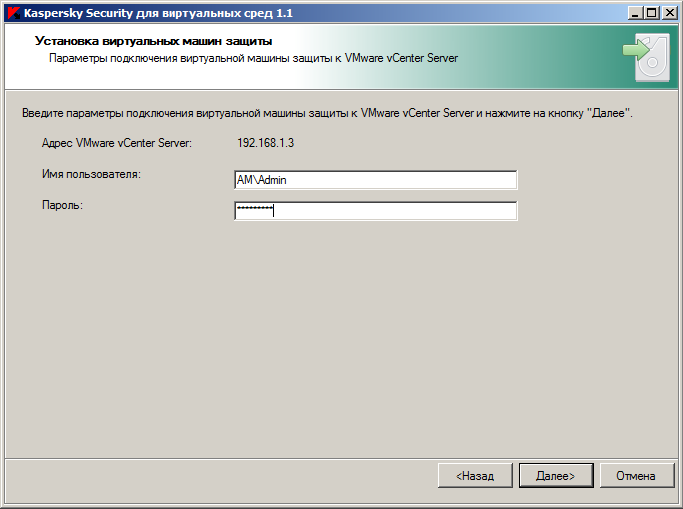Go back with the <Назад button
Screen dimensions: 683x509
475,475
